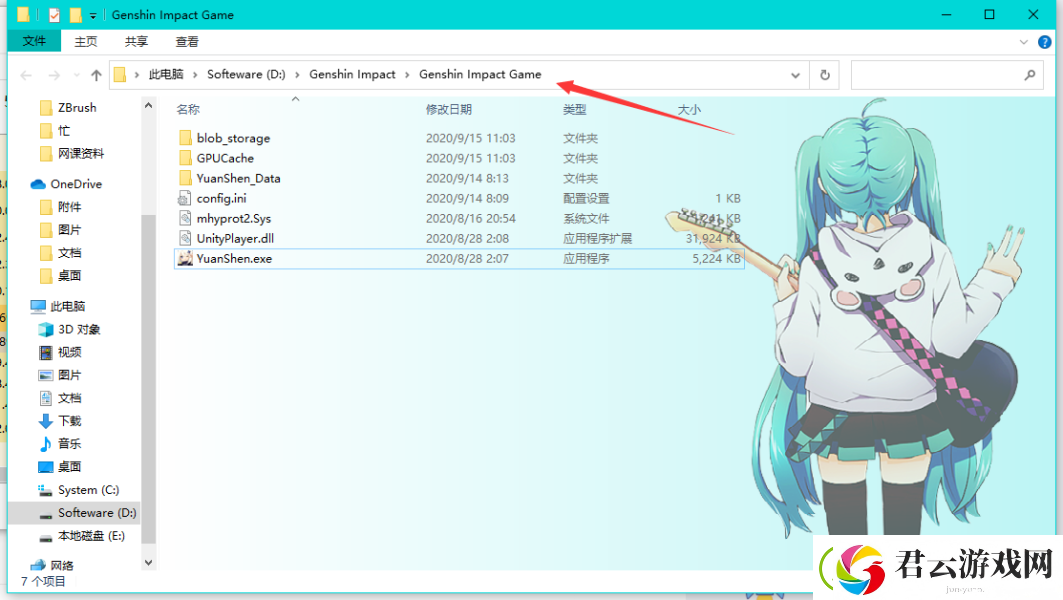Select the config.ini file icon
This screenshot has width=1063, height=600.
tap(184, 199)
